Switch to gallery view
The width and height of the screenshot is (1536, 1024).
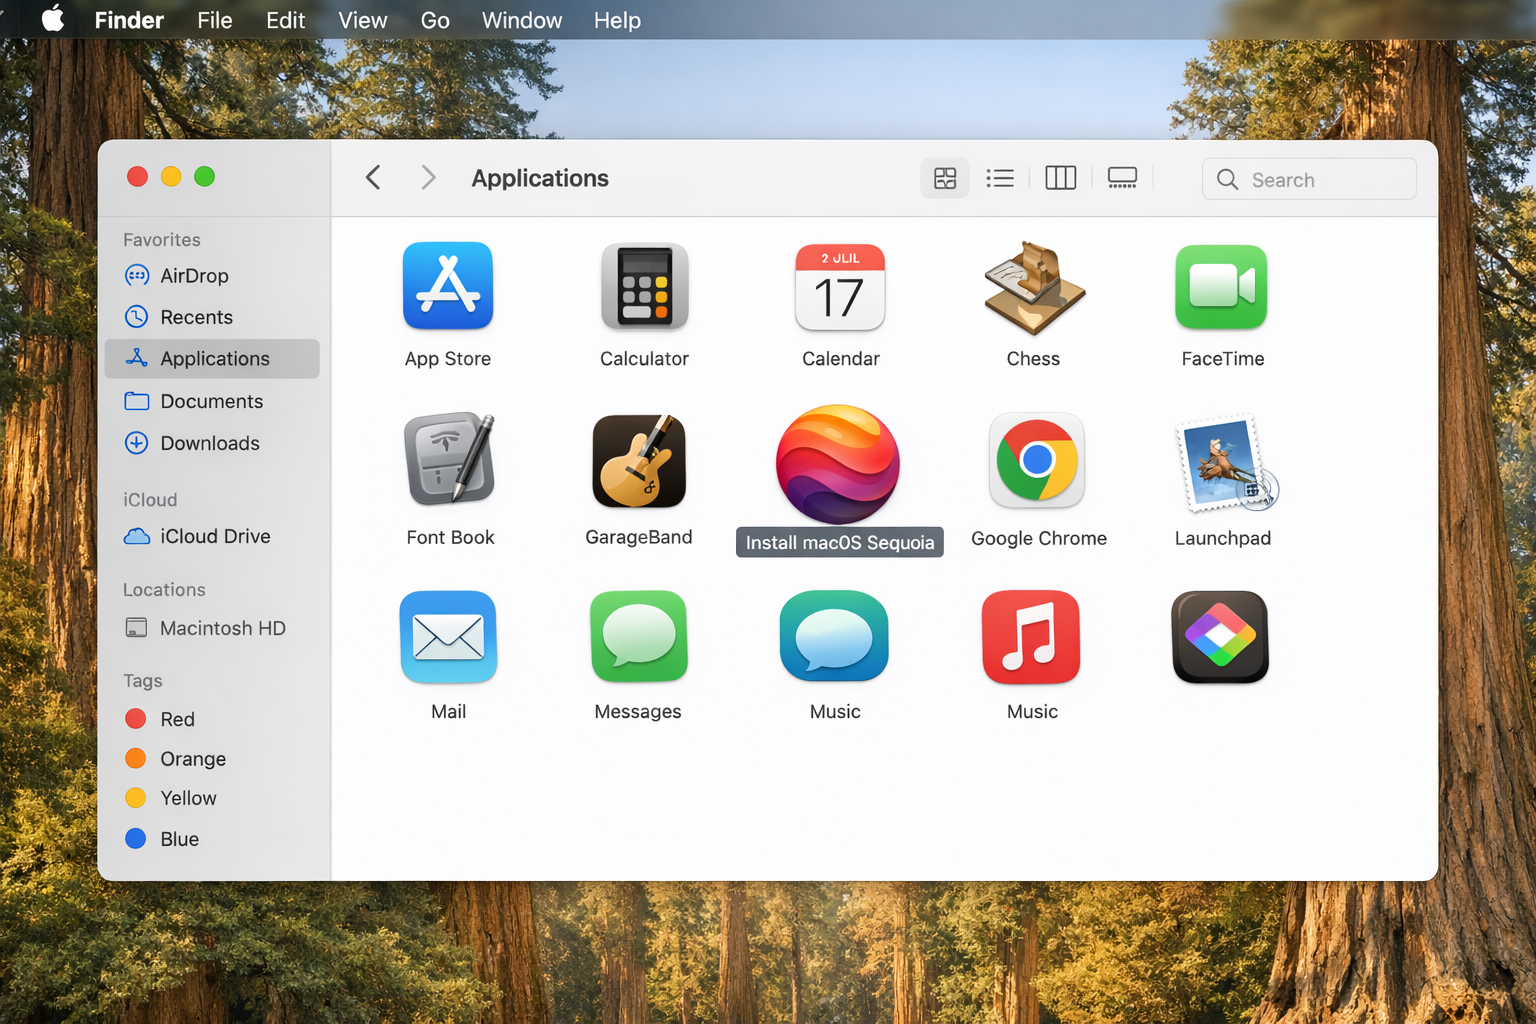[x=1122, y=179]
